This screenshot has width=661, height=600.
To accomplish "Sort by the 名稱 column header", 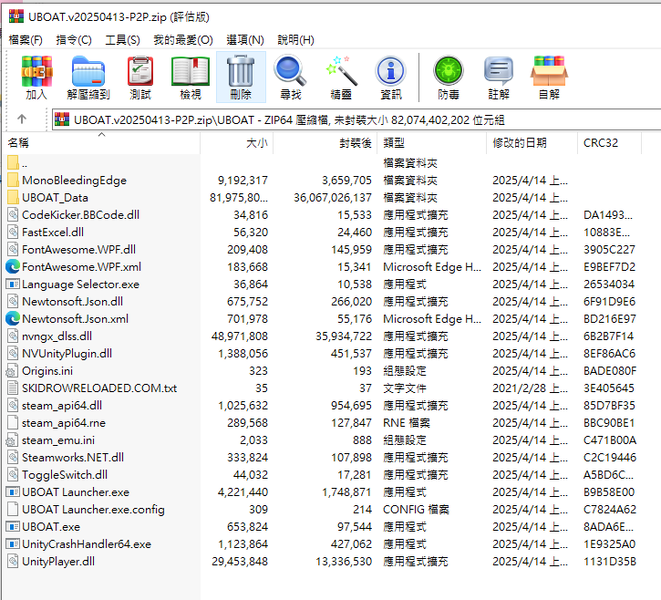I will click(101, 143).
